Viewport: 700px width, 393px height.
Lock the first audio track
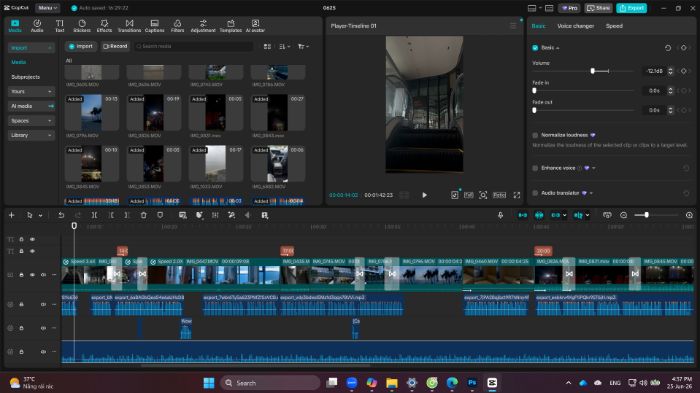[21, 304]
